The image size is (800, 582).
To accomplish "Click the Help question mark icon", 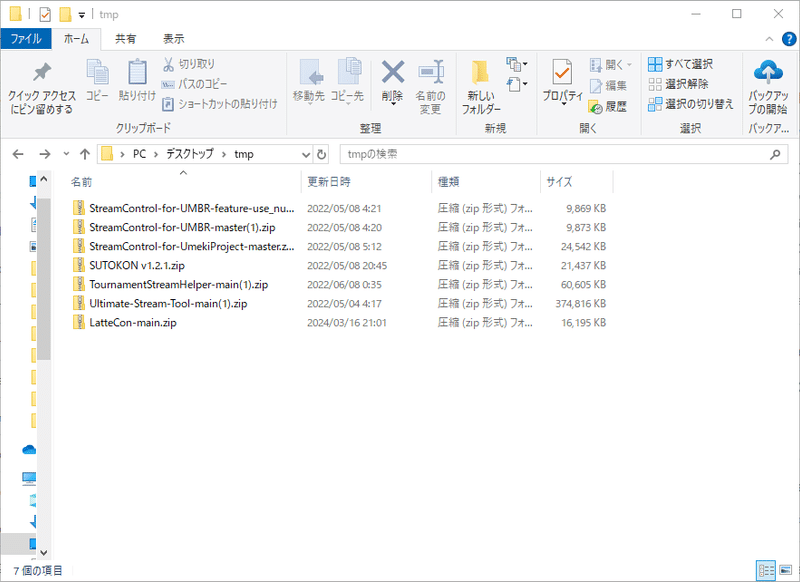I will coord(789,39).
